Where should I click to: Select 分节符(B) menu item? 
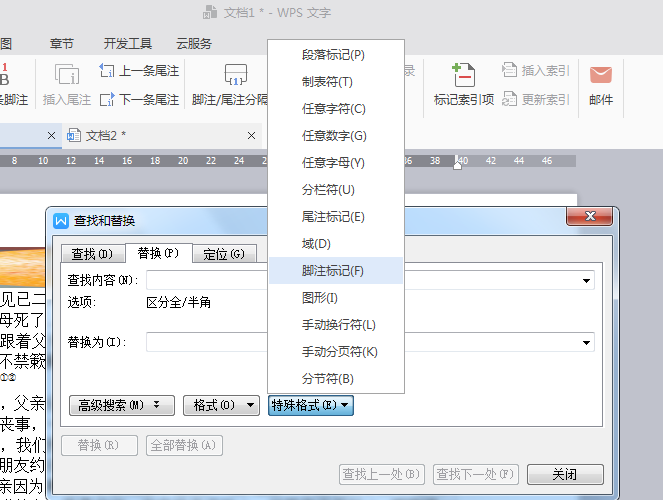click(336, 379)
